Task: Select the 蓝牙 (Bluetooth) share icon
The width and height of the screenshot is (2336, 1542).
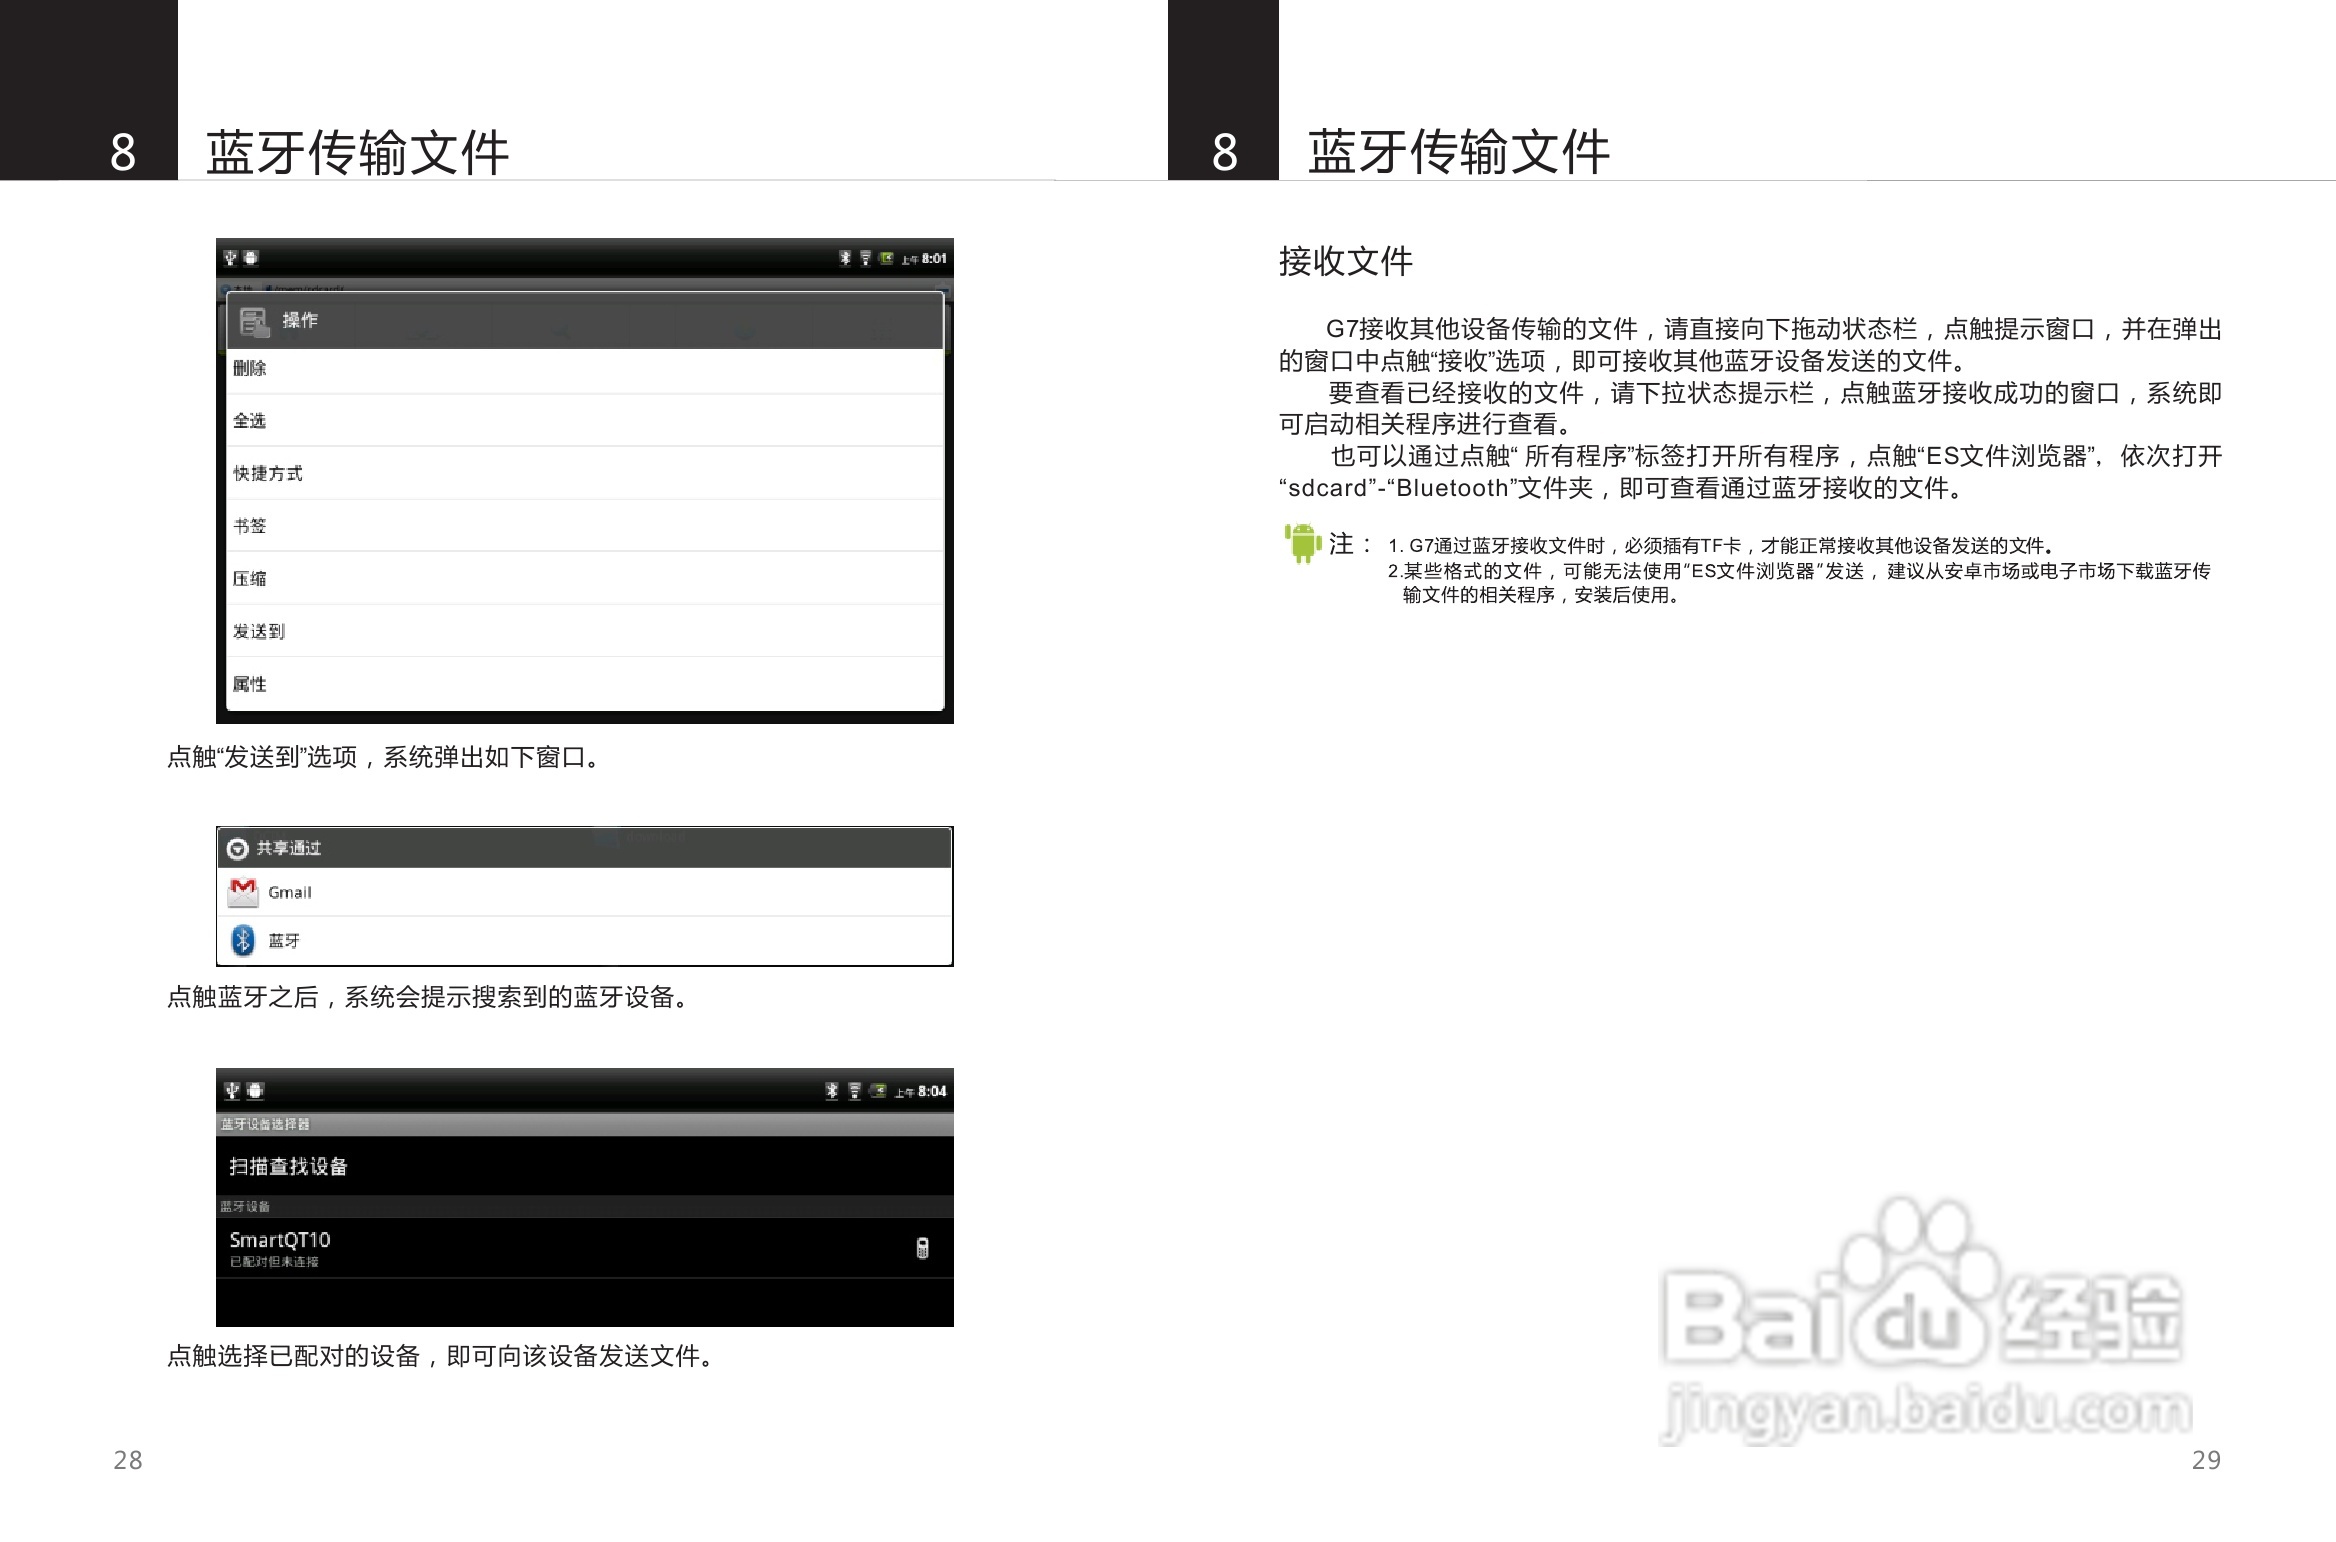Action: [243, 940]
